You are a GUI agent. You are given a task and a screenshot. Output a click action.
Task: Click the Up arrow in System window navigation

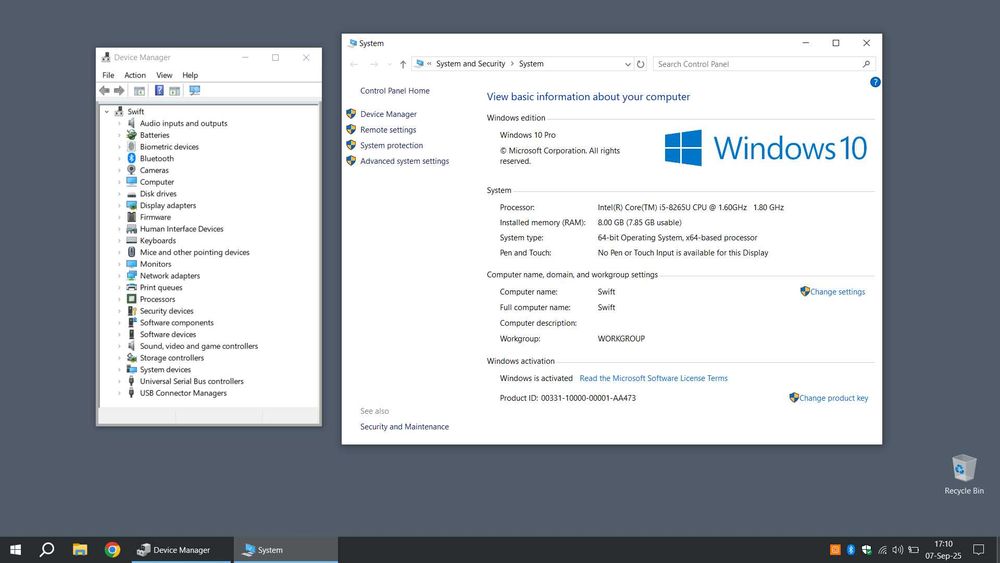(x=403, y=64)
